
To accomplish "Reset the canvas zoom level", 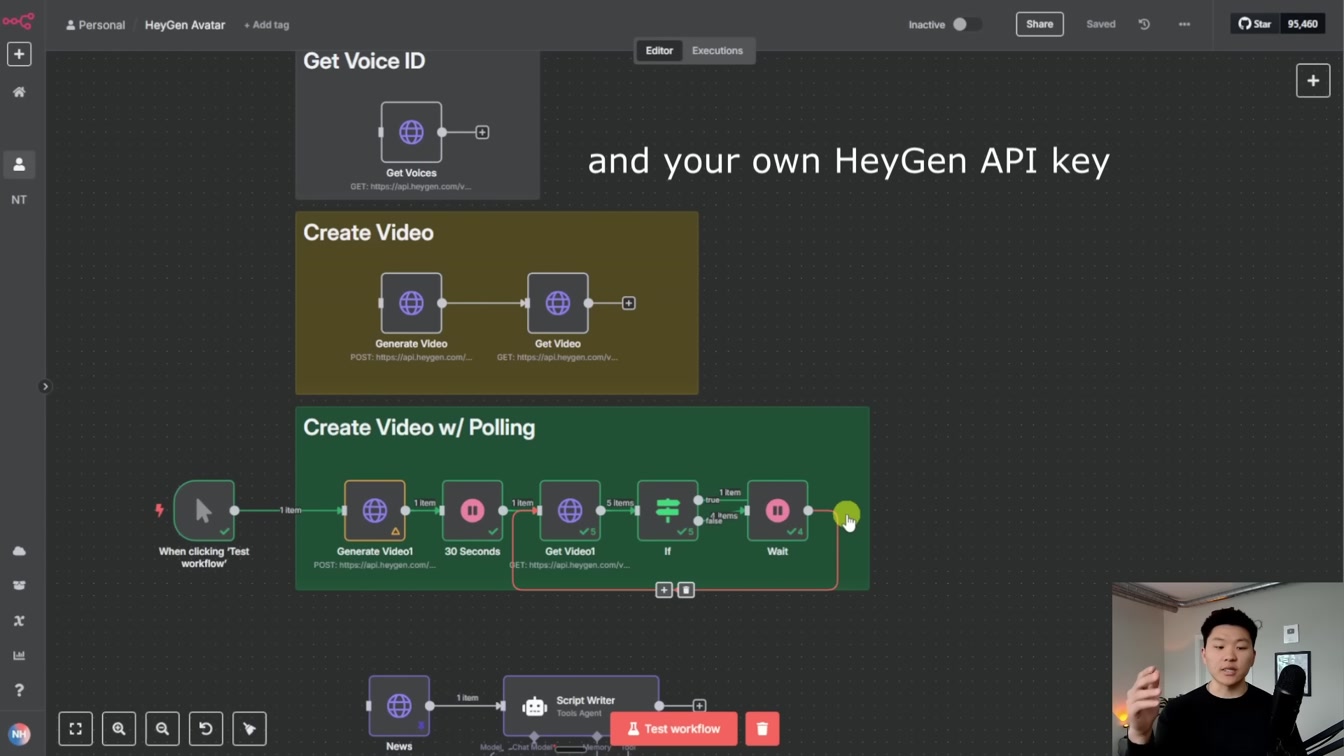I will [206, 729].
